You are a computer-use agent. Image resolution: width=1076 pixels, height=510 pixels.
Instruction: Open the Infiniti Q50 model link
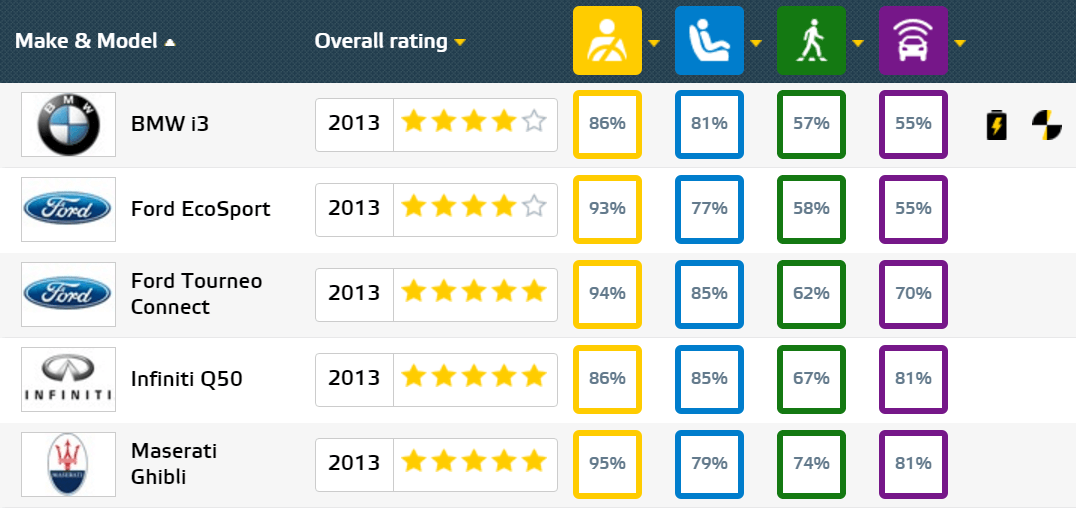click(187, 379)
